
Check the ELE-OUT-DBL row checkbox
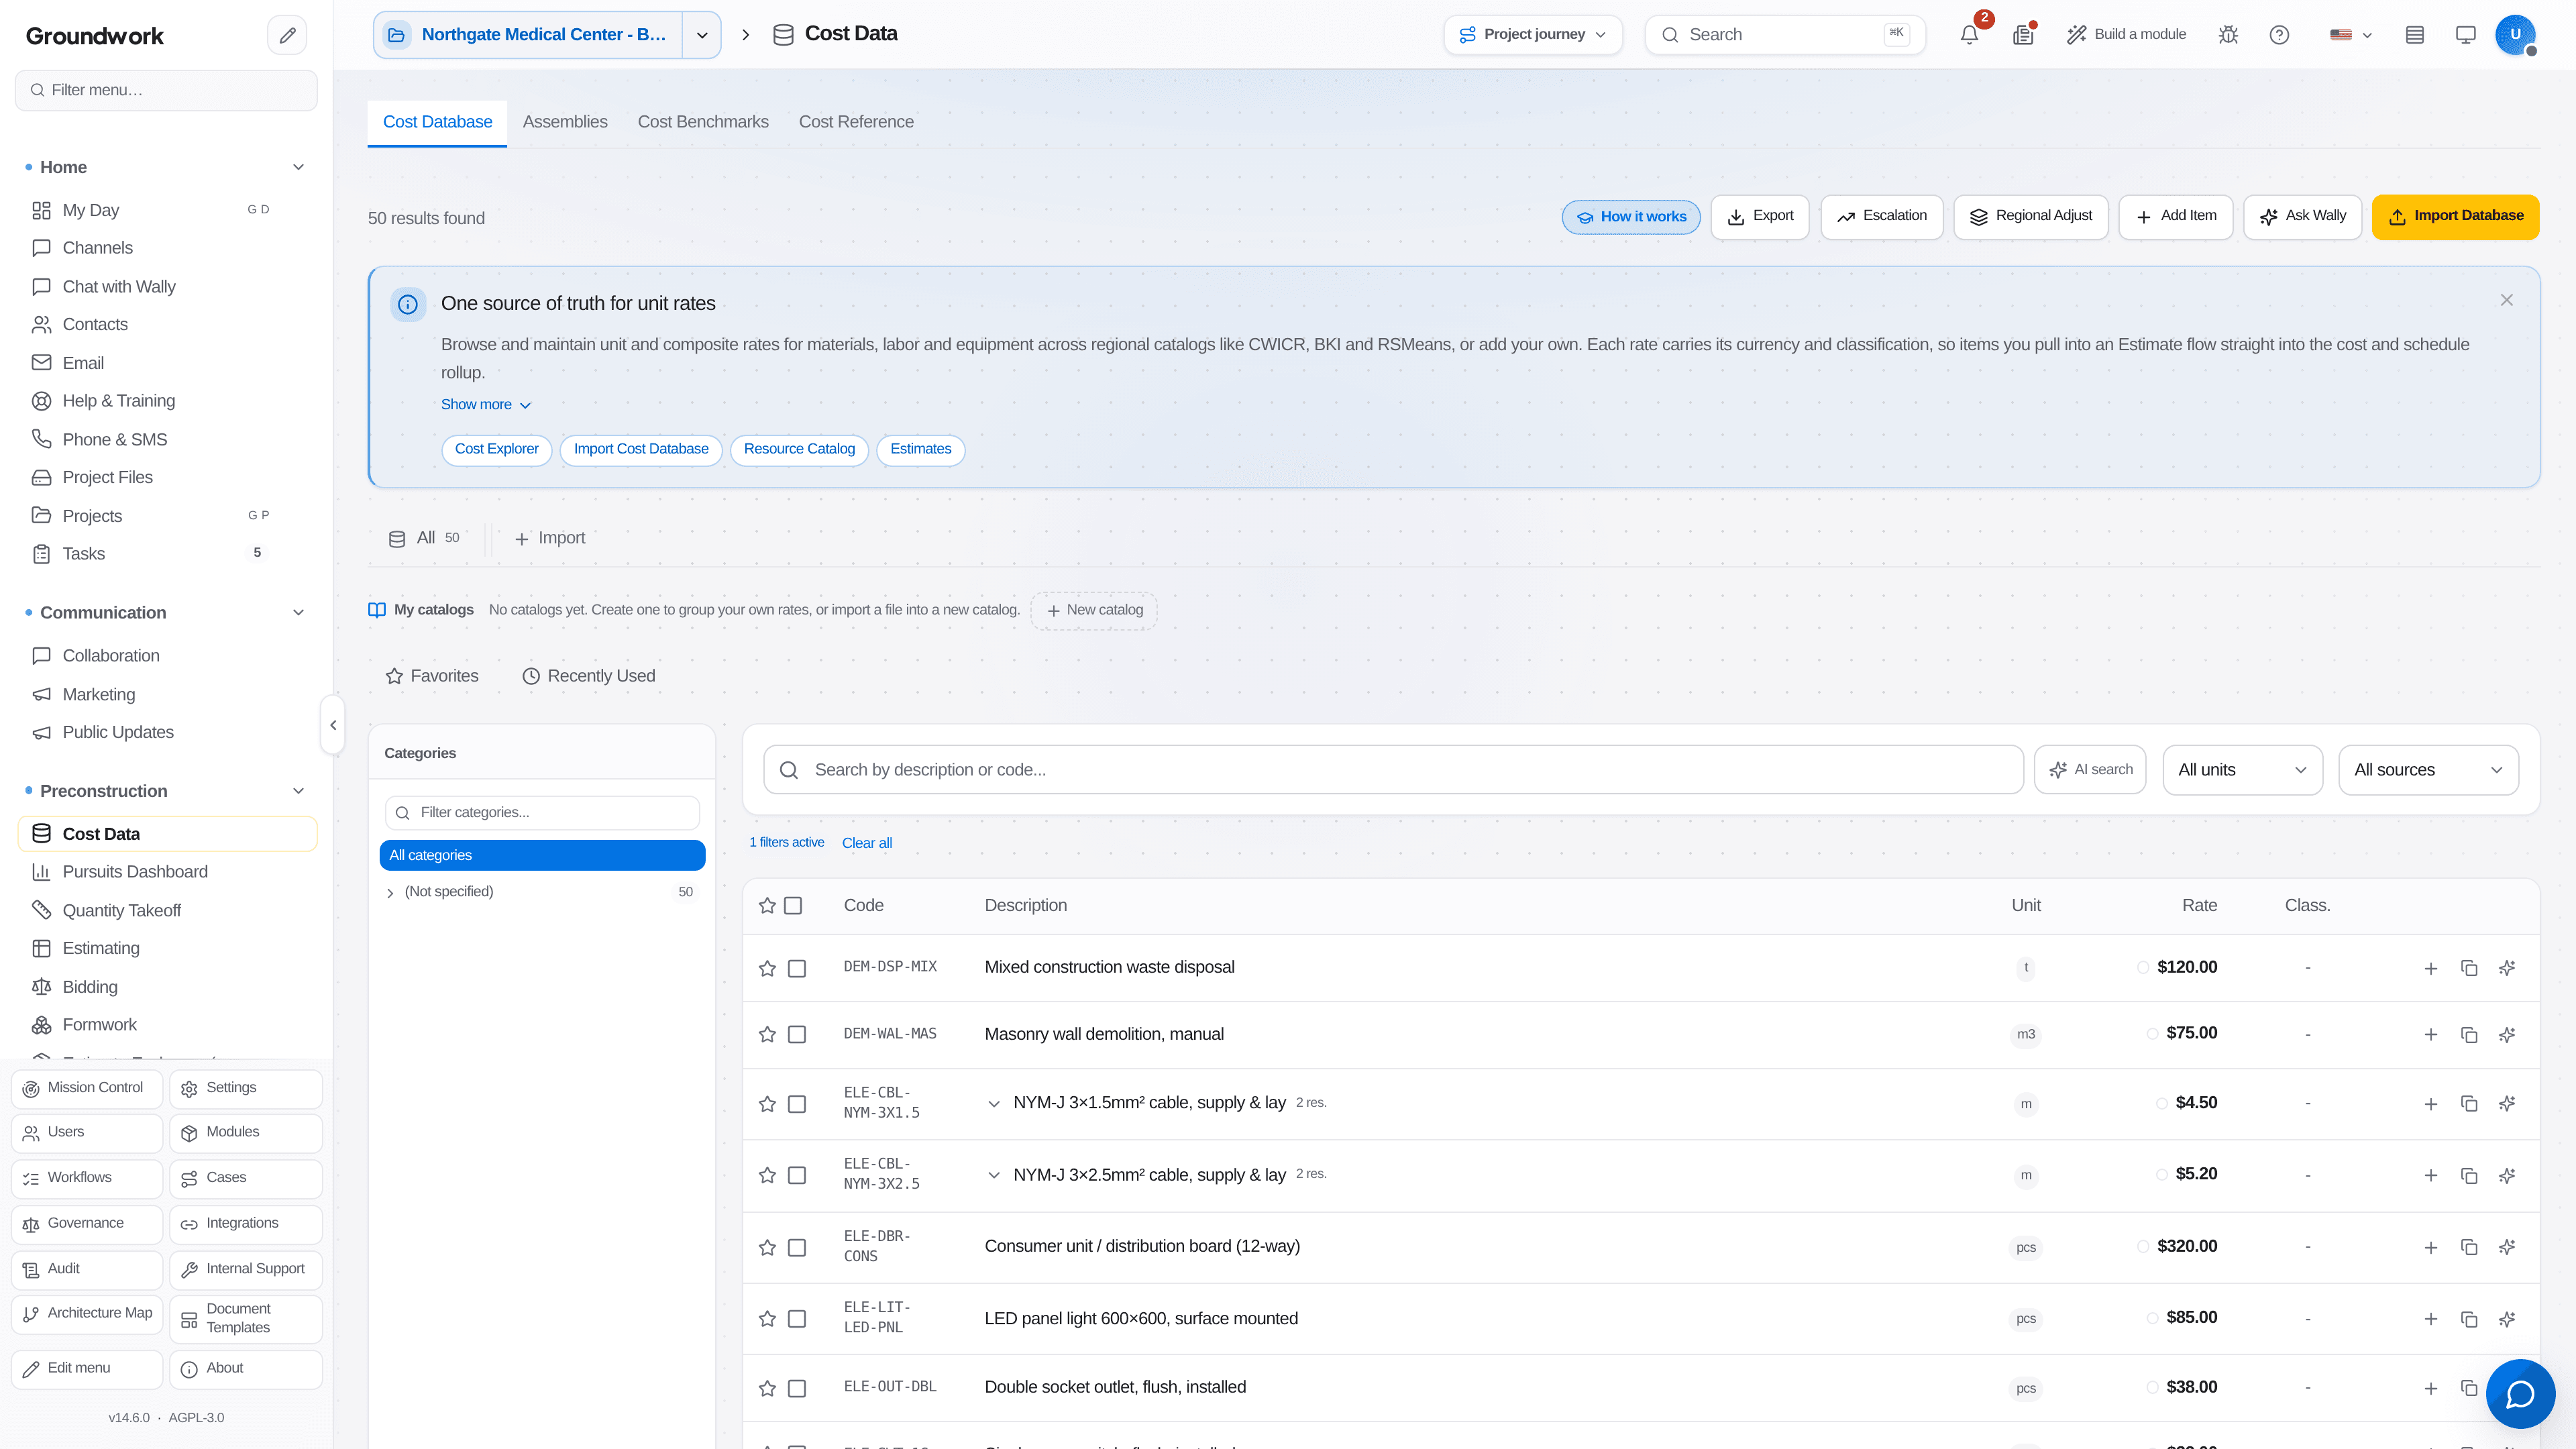pyautogui.click(x=797, y=1388)
